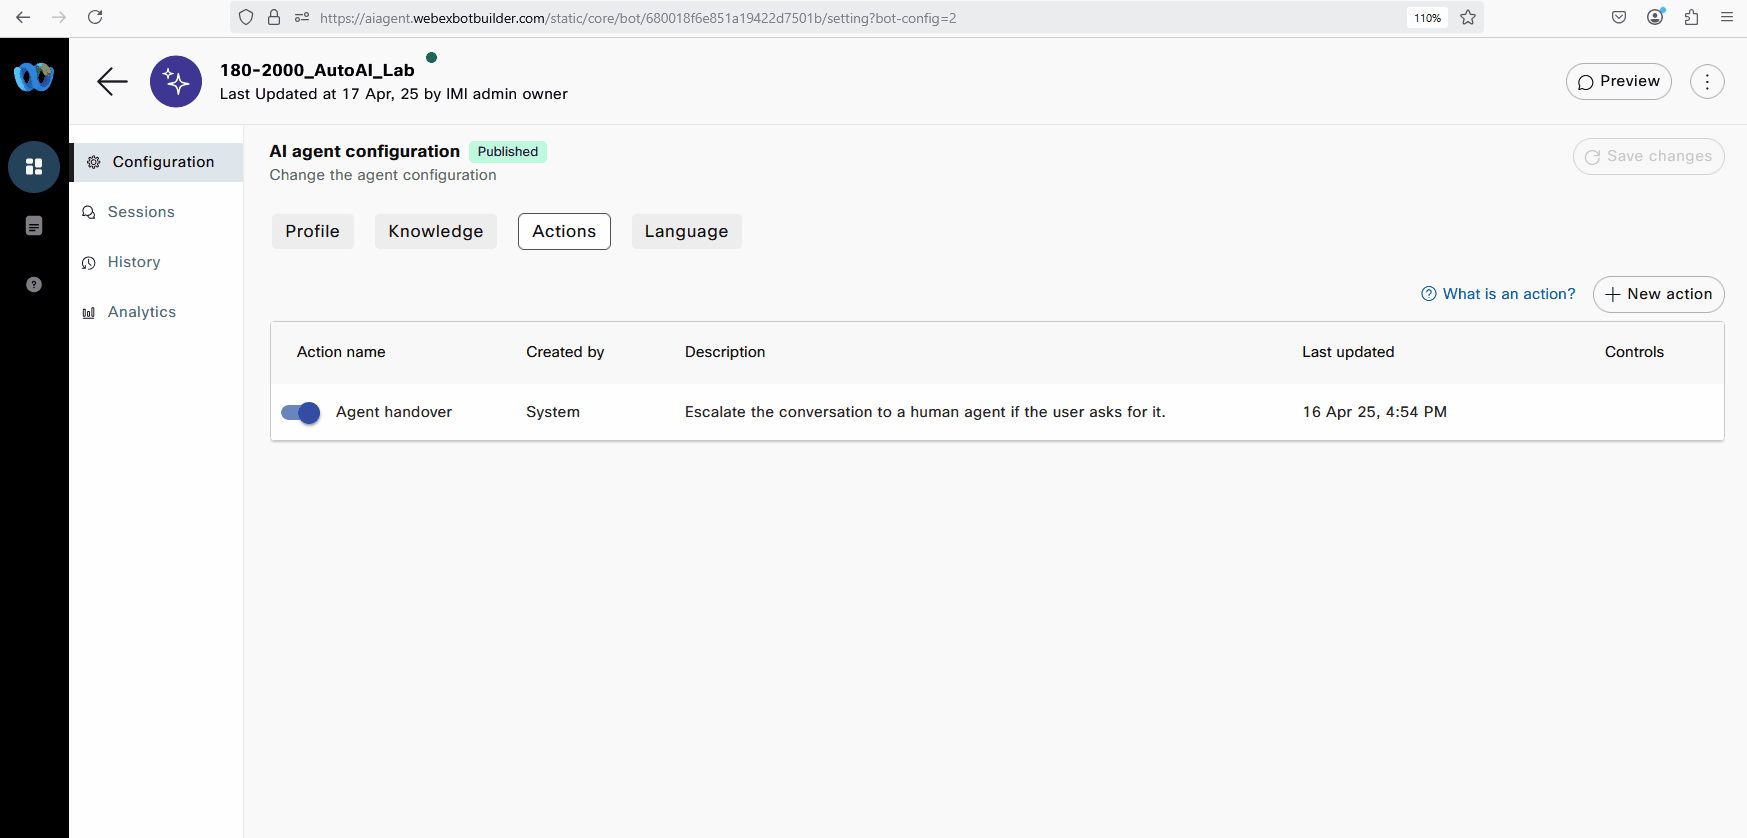
Task: Click the Webex logo icon
Action: (34, 77)
